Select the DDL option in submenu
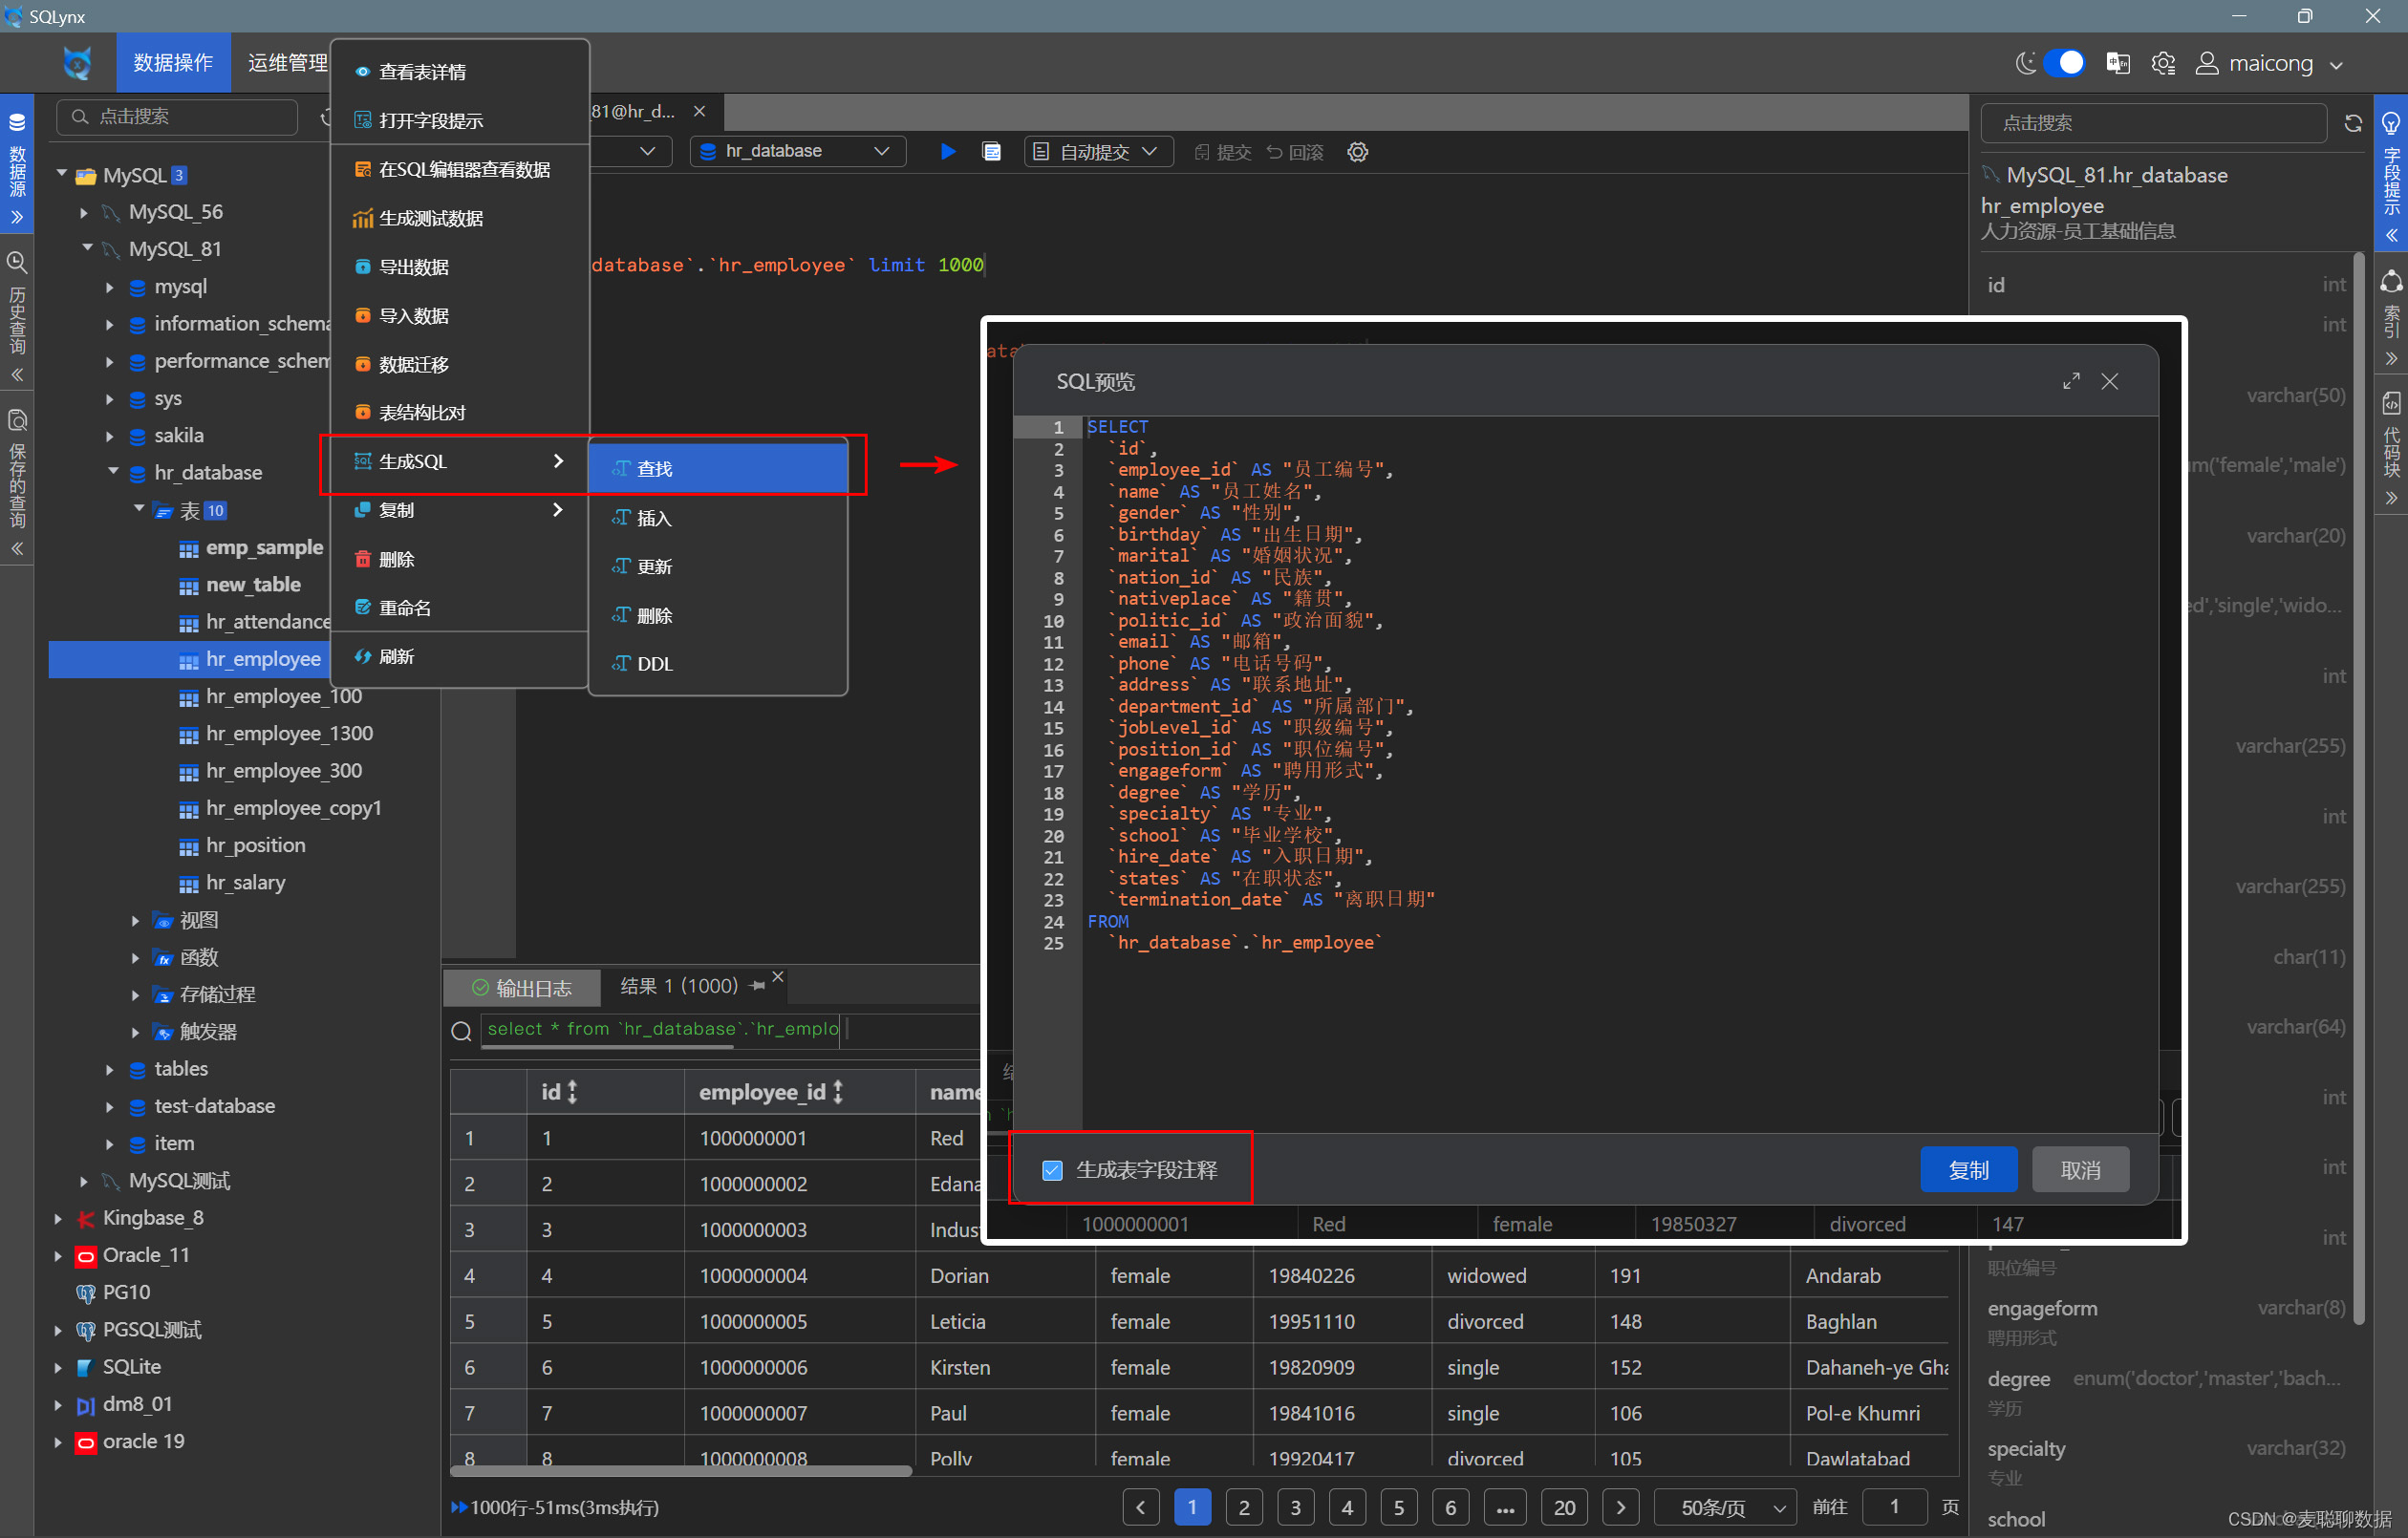 coord(655,663)
